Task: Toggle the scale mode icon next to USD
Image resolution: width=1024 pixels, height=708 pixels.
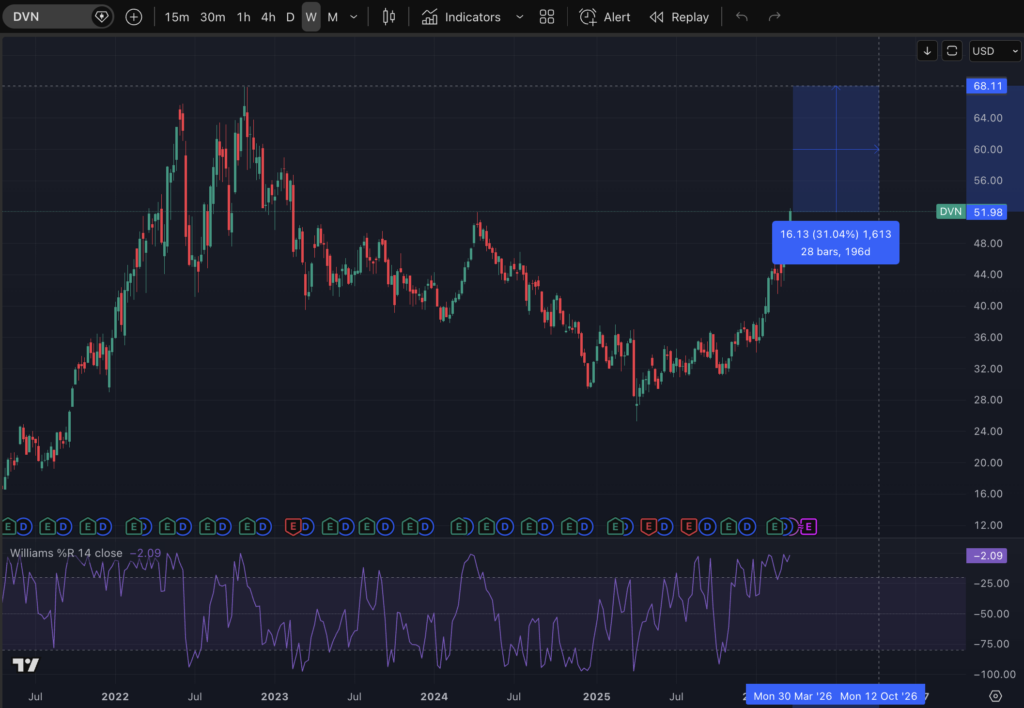Action: tap(952, 51)
